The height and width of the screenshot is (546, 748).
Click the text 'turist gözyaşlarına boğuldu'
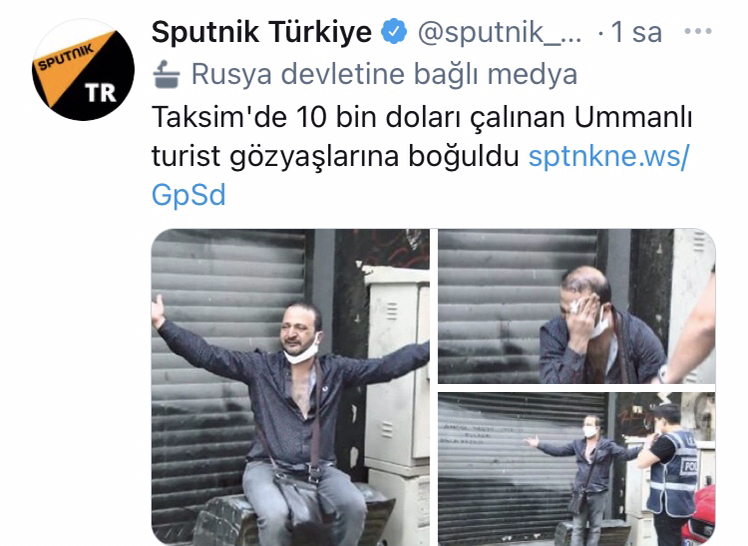335,156
